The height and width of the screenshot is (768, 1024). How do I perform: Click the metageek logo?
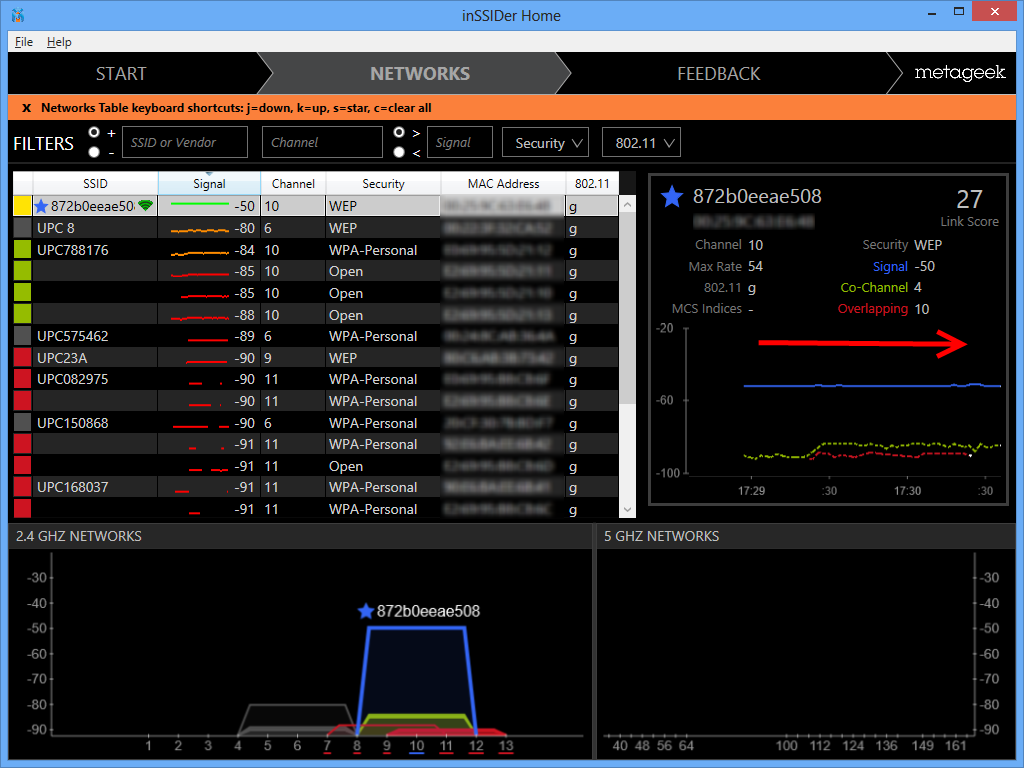pos(959,73)
